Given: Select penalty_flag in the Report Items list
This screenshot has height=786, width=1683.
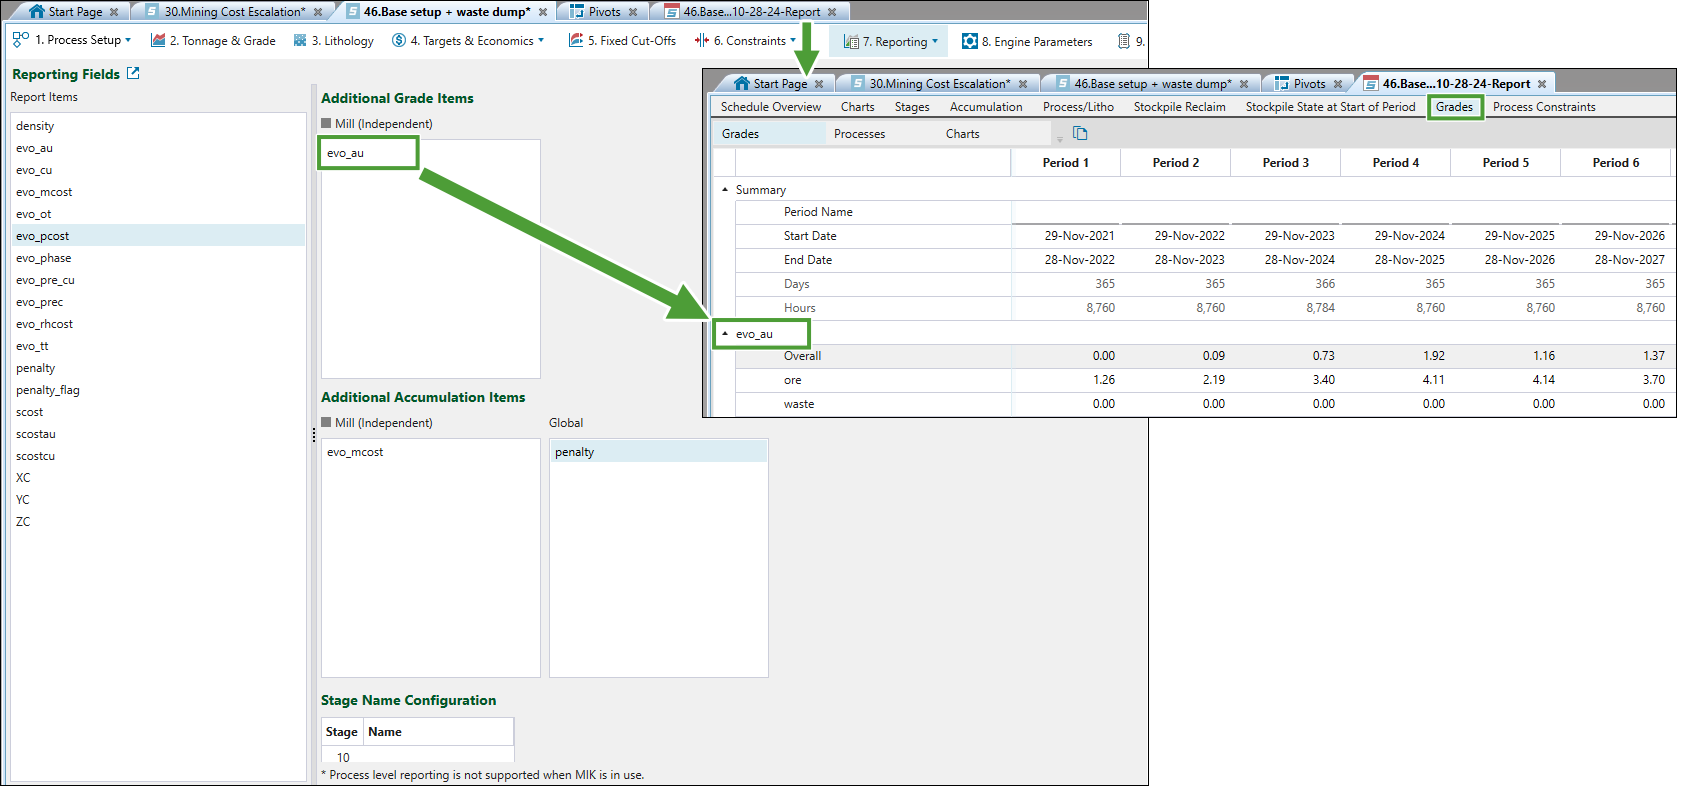Looking at the screenshot, I should click(158, 390).
